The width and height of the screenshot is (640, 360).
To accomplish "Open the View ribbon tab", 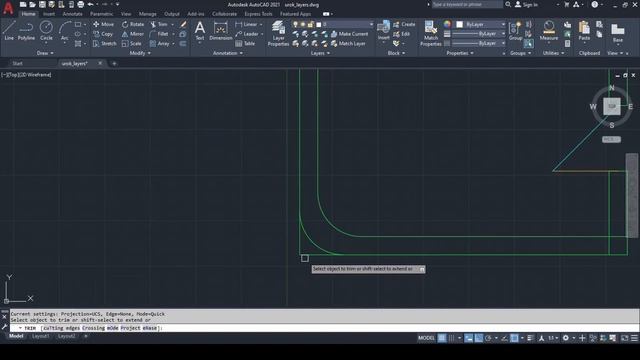I will [126, 14].
